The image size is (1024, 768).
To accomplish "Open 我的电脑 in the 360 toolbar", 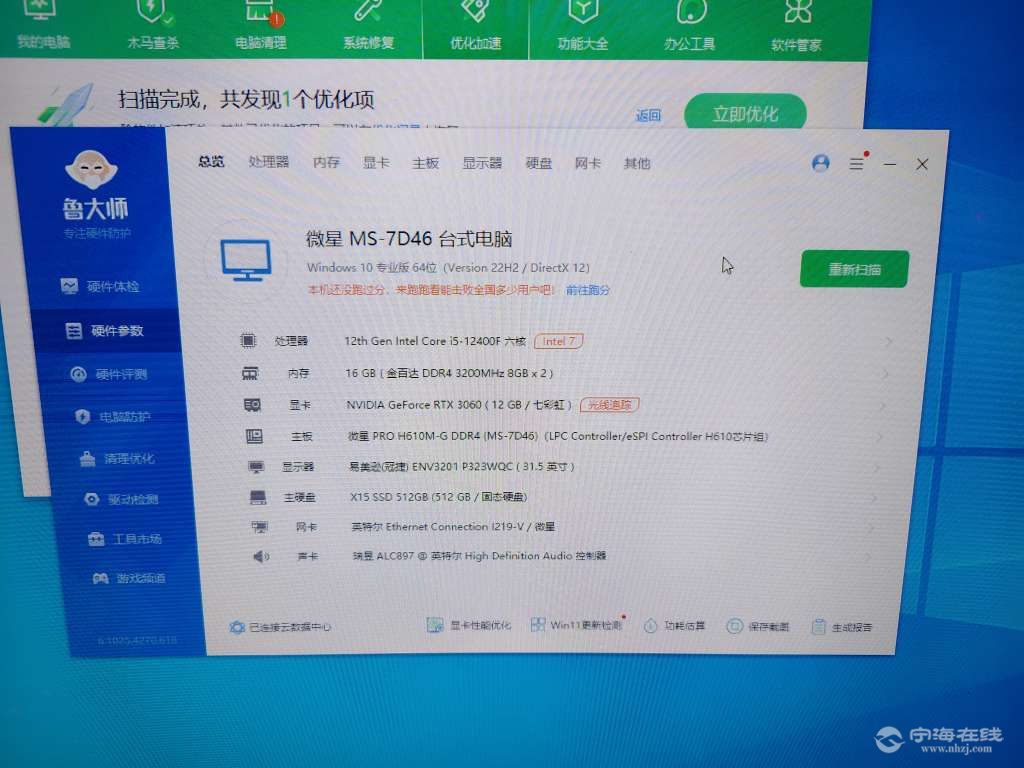I will [42, 26].
